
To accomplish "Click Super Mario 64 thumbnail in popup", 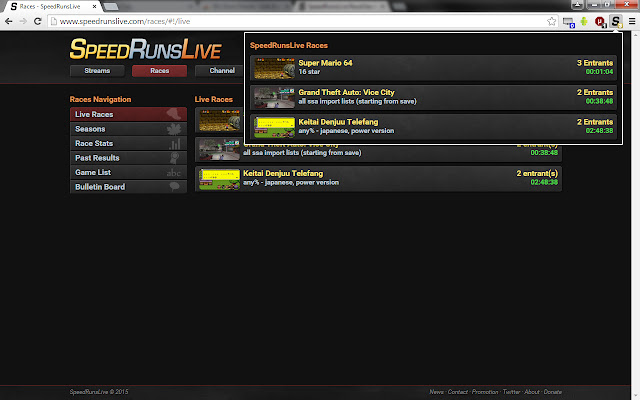I will click(274, 68).
